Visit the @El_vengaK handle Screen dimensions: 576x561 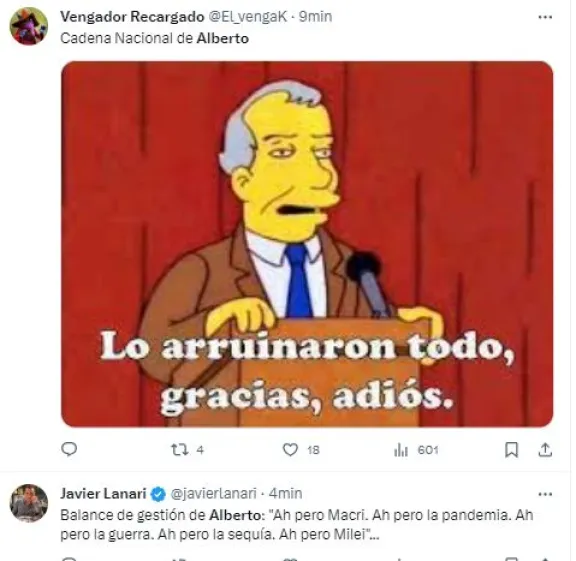248,17
